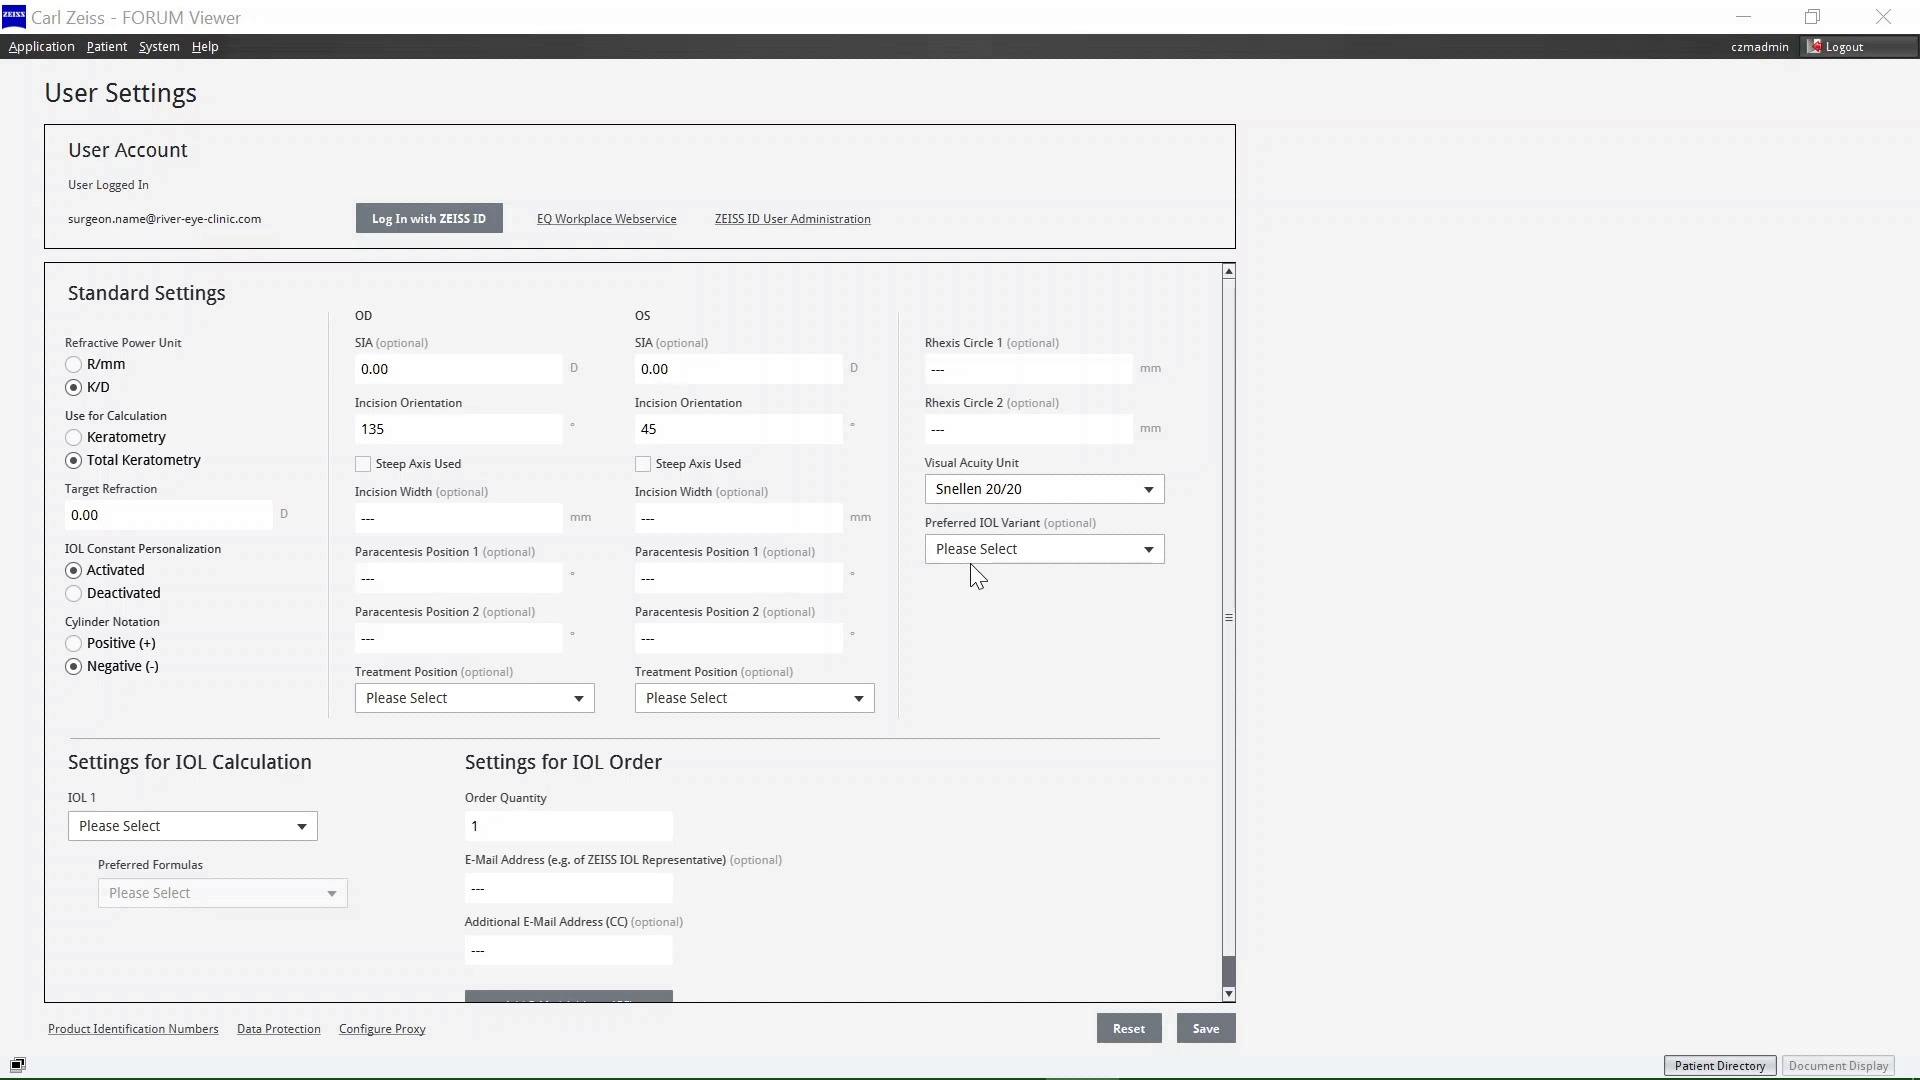Click Log In with ZEISS ID button

pyautogui.click(x=429, y=219)
